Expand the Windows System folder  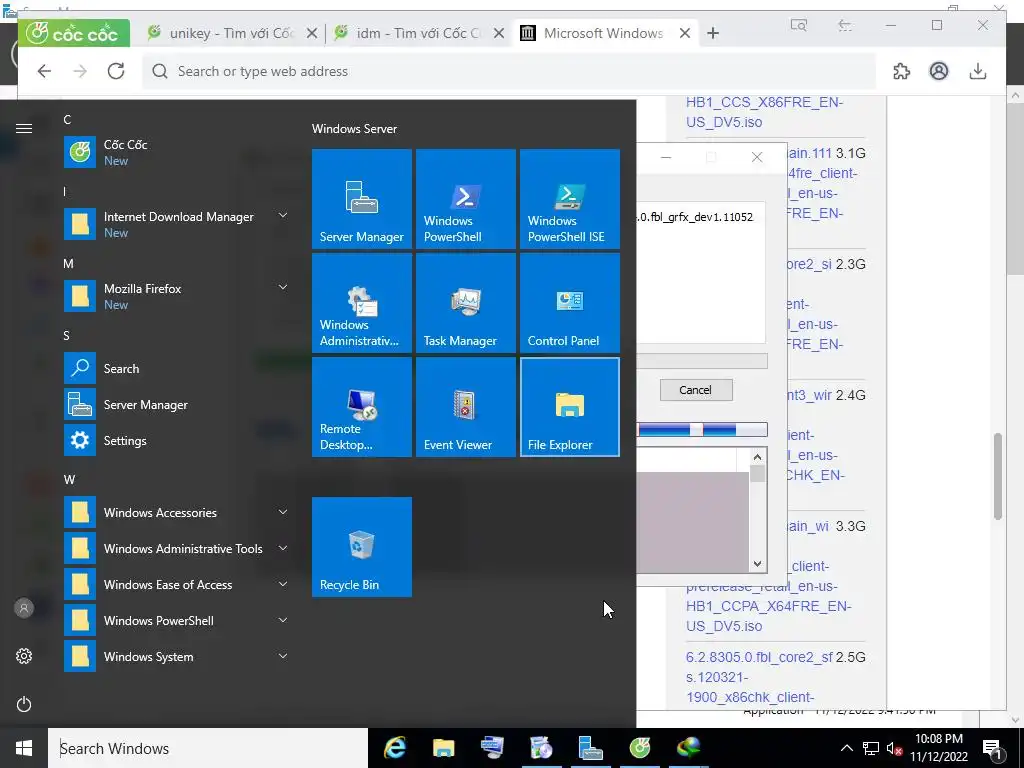pos(283,656)
